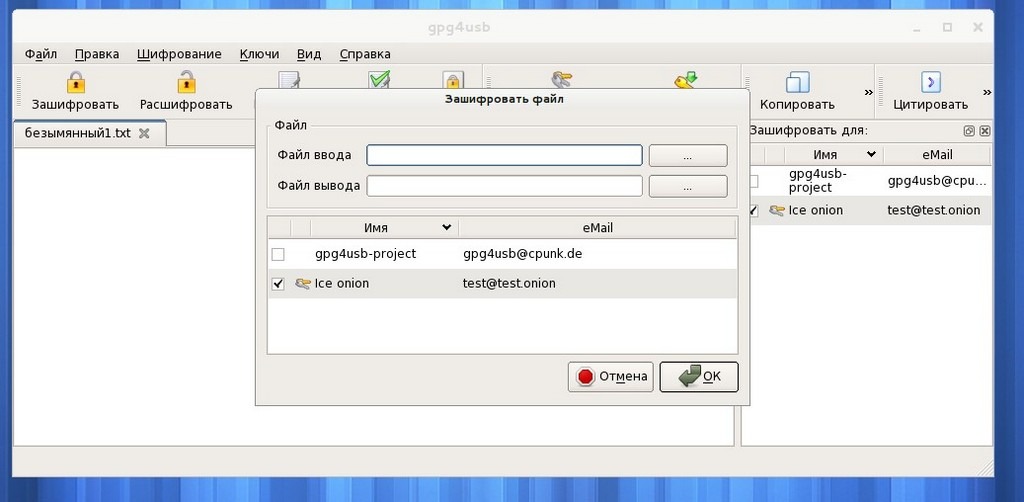This screenshot has height=502, width=1024.
Task: Click eMail column header in side panel
Action: click(x=936, y=155)
